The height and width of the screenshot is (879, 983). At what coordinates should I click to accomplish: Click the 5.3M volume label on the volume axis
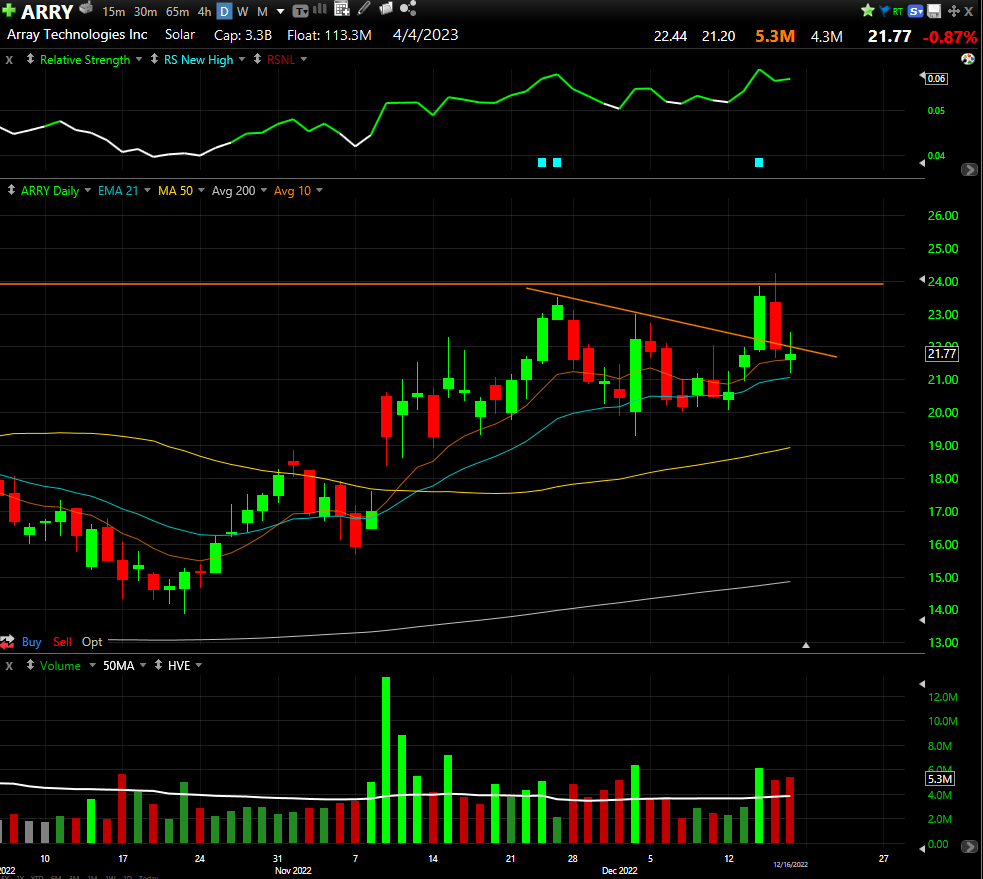940,779
